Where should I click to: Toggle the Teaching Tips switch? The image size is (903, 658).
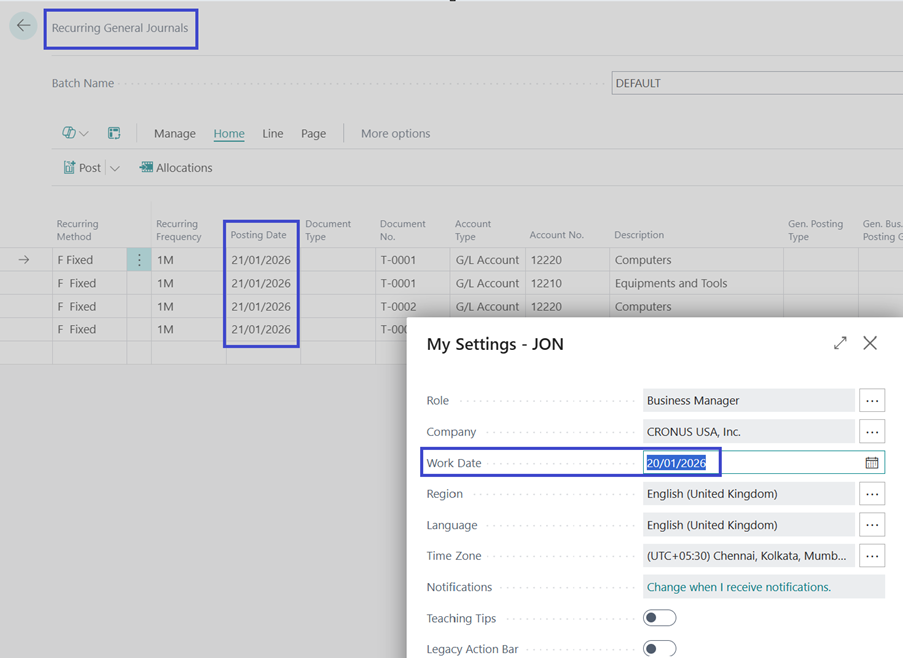[659, 618]
